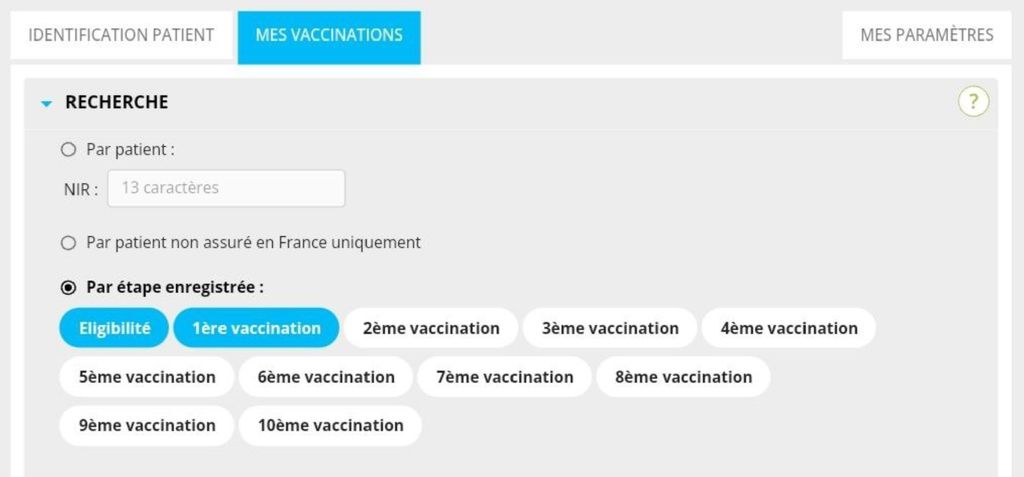Choose the 6ème vaccination step
Viewport: 1024px width, 477px height.
pyautogui.click(x=326, y=377)
